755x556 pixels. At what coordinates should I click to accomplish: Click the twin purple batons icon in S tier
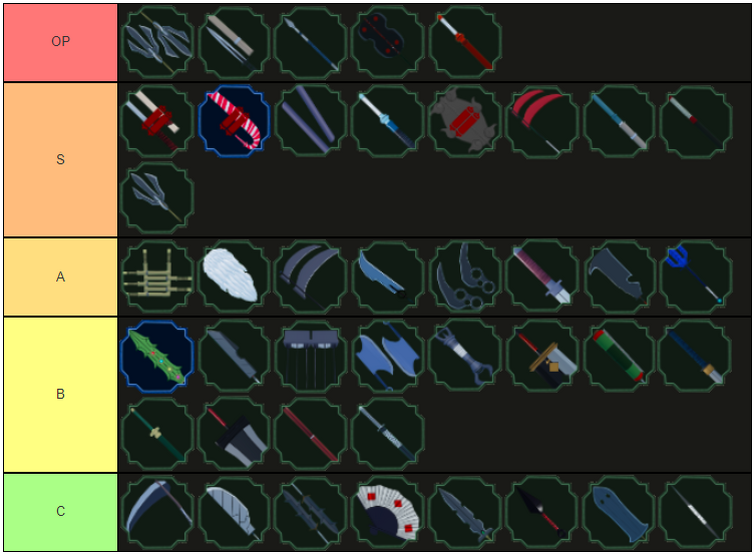311,121
